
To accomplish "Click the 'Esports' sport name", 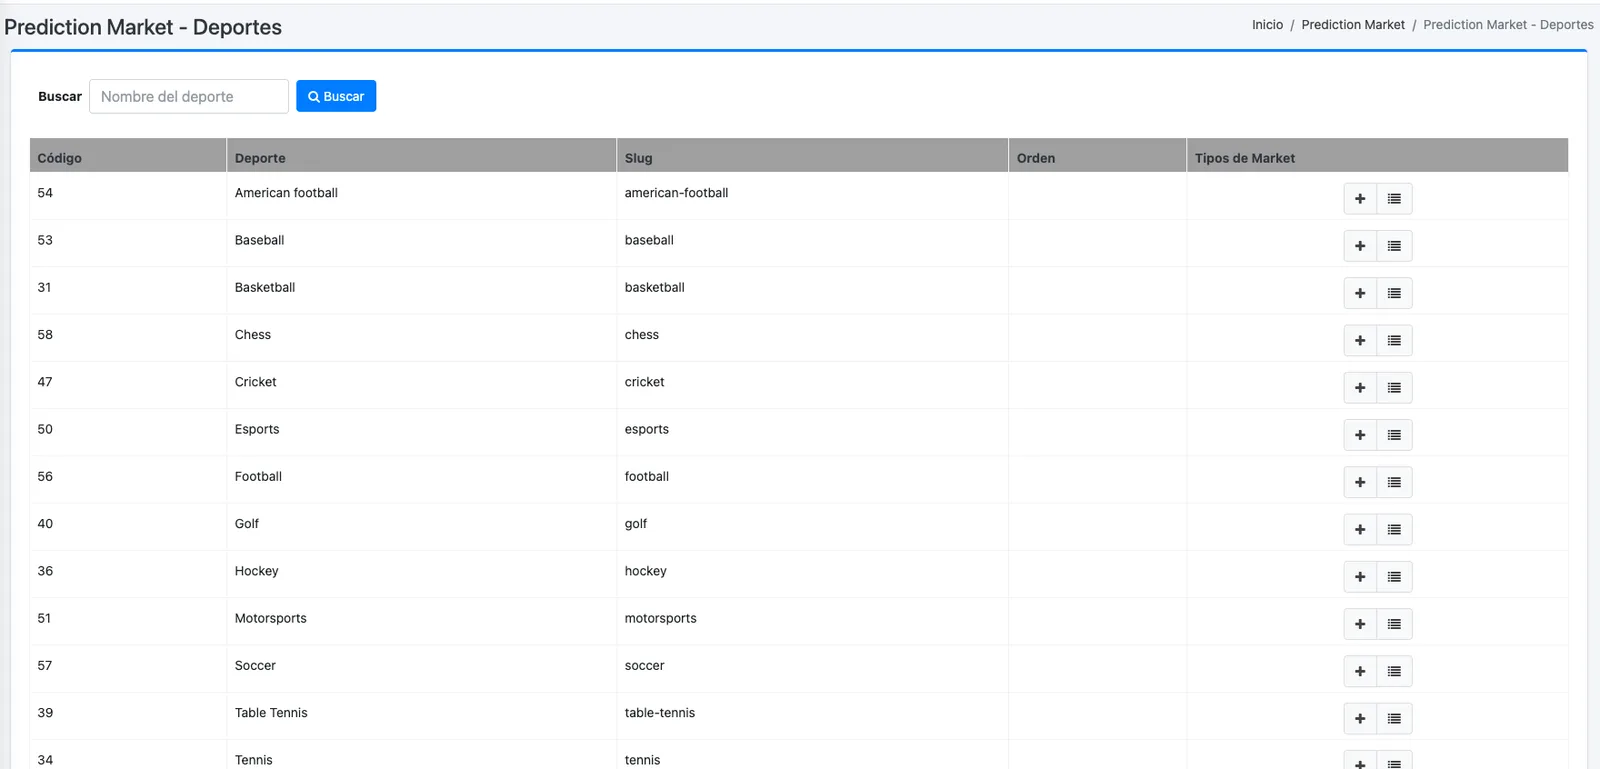I will (x=257, y=429).
